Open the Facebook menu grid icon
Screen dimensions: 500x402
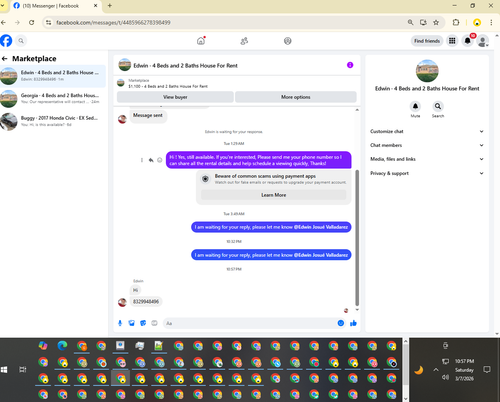pyautogui.click(x=452, y=41)
